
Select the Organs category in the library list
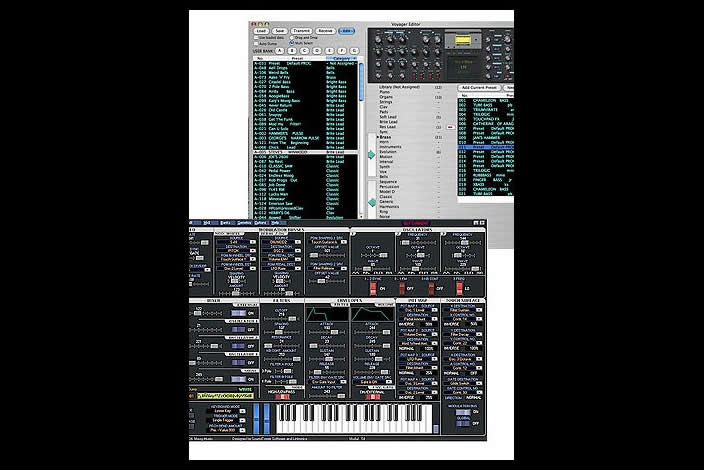[x=386, y=97]
